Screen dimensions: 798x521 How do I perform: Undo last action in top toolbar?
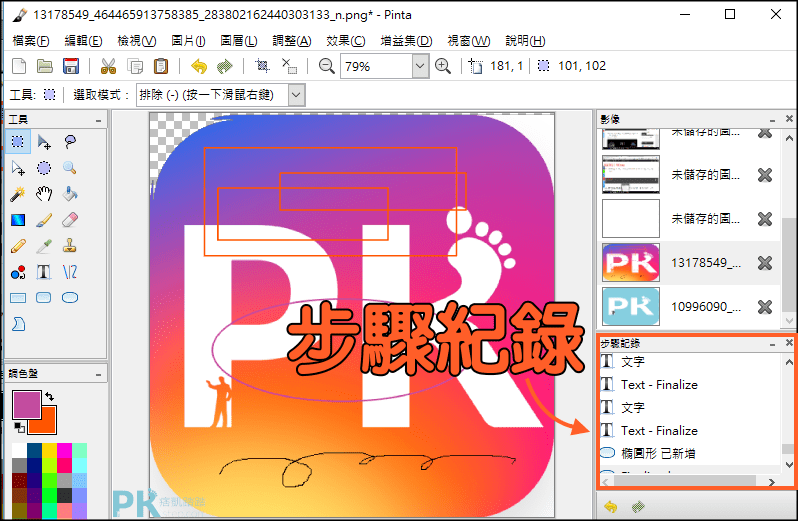coord(198,66)
